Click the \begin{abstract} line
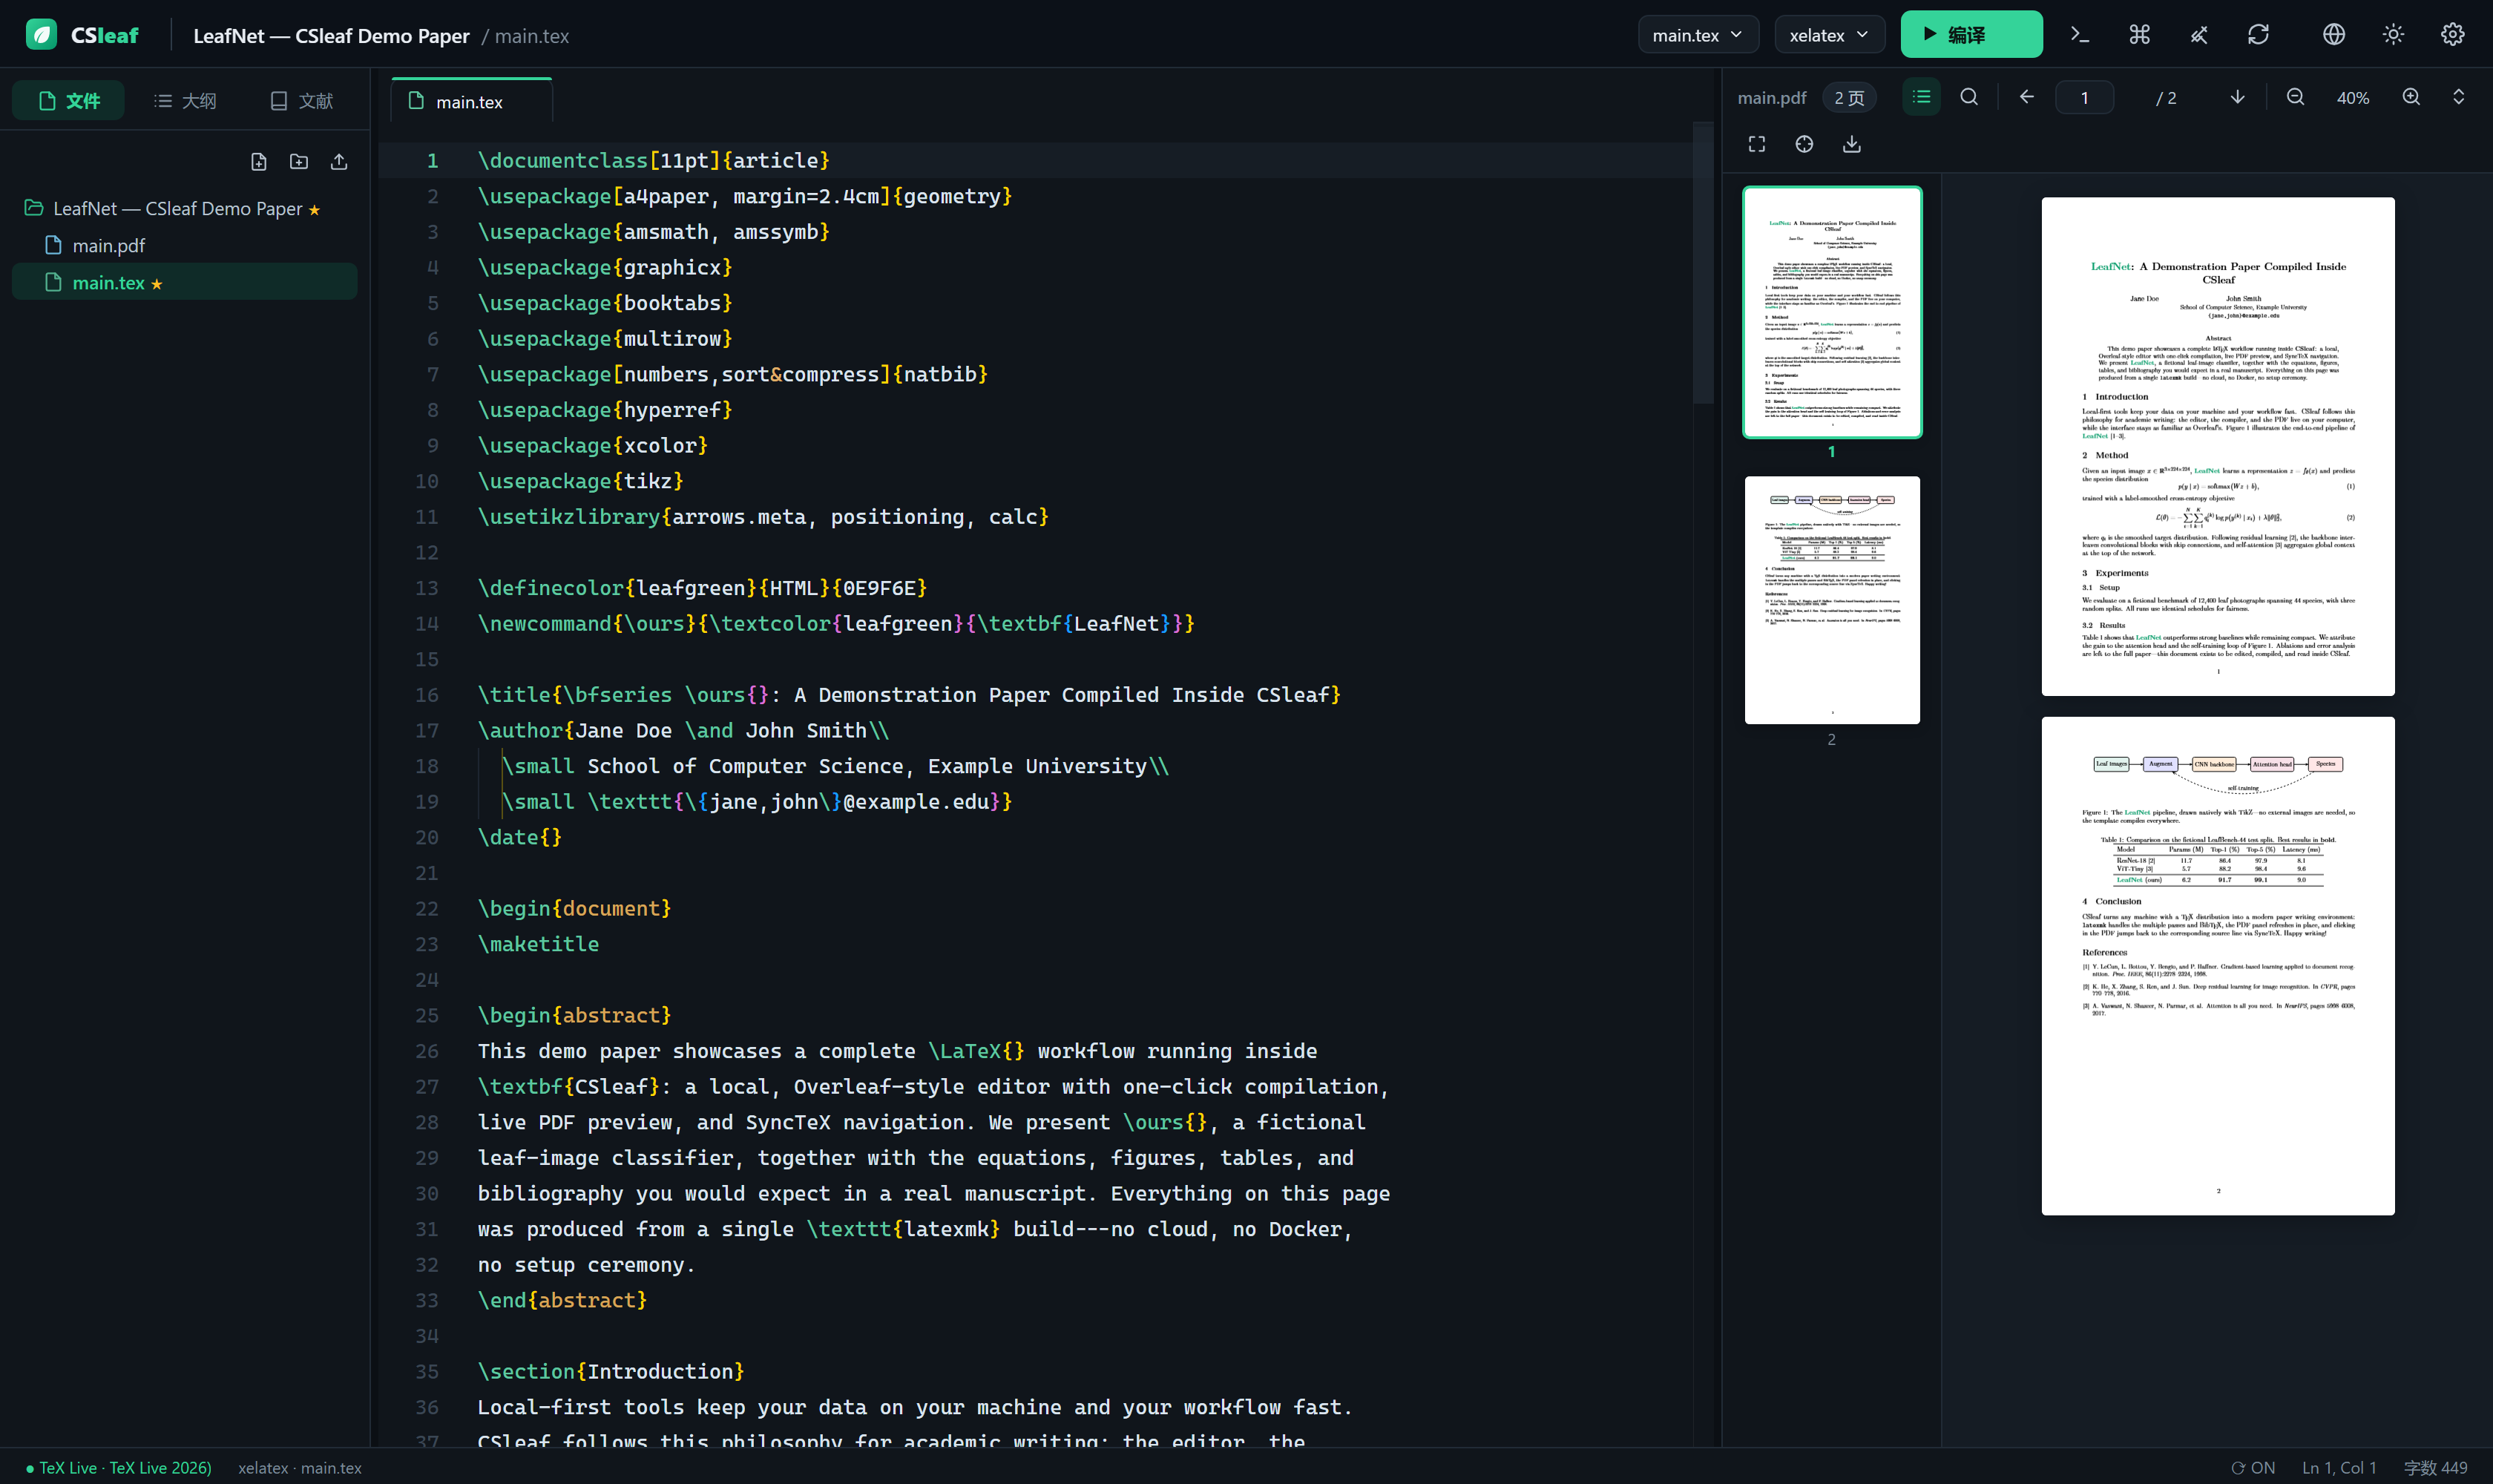 [574, 1015]
